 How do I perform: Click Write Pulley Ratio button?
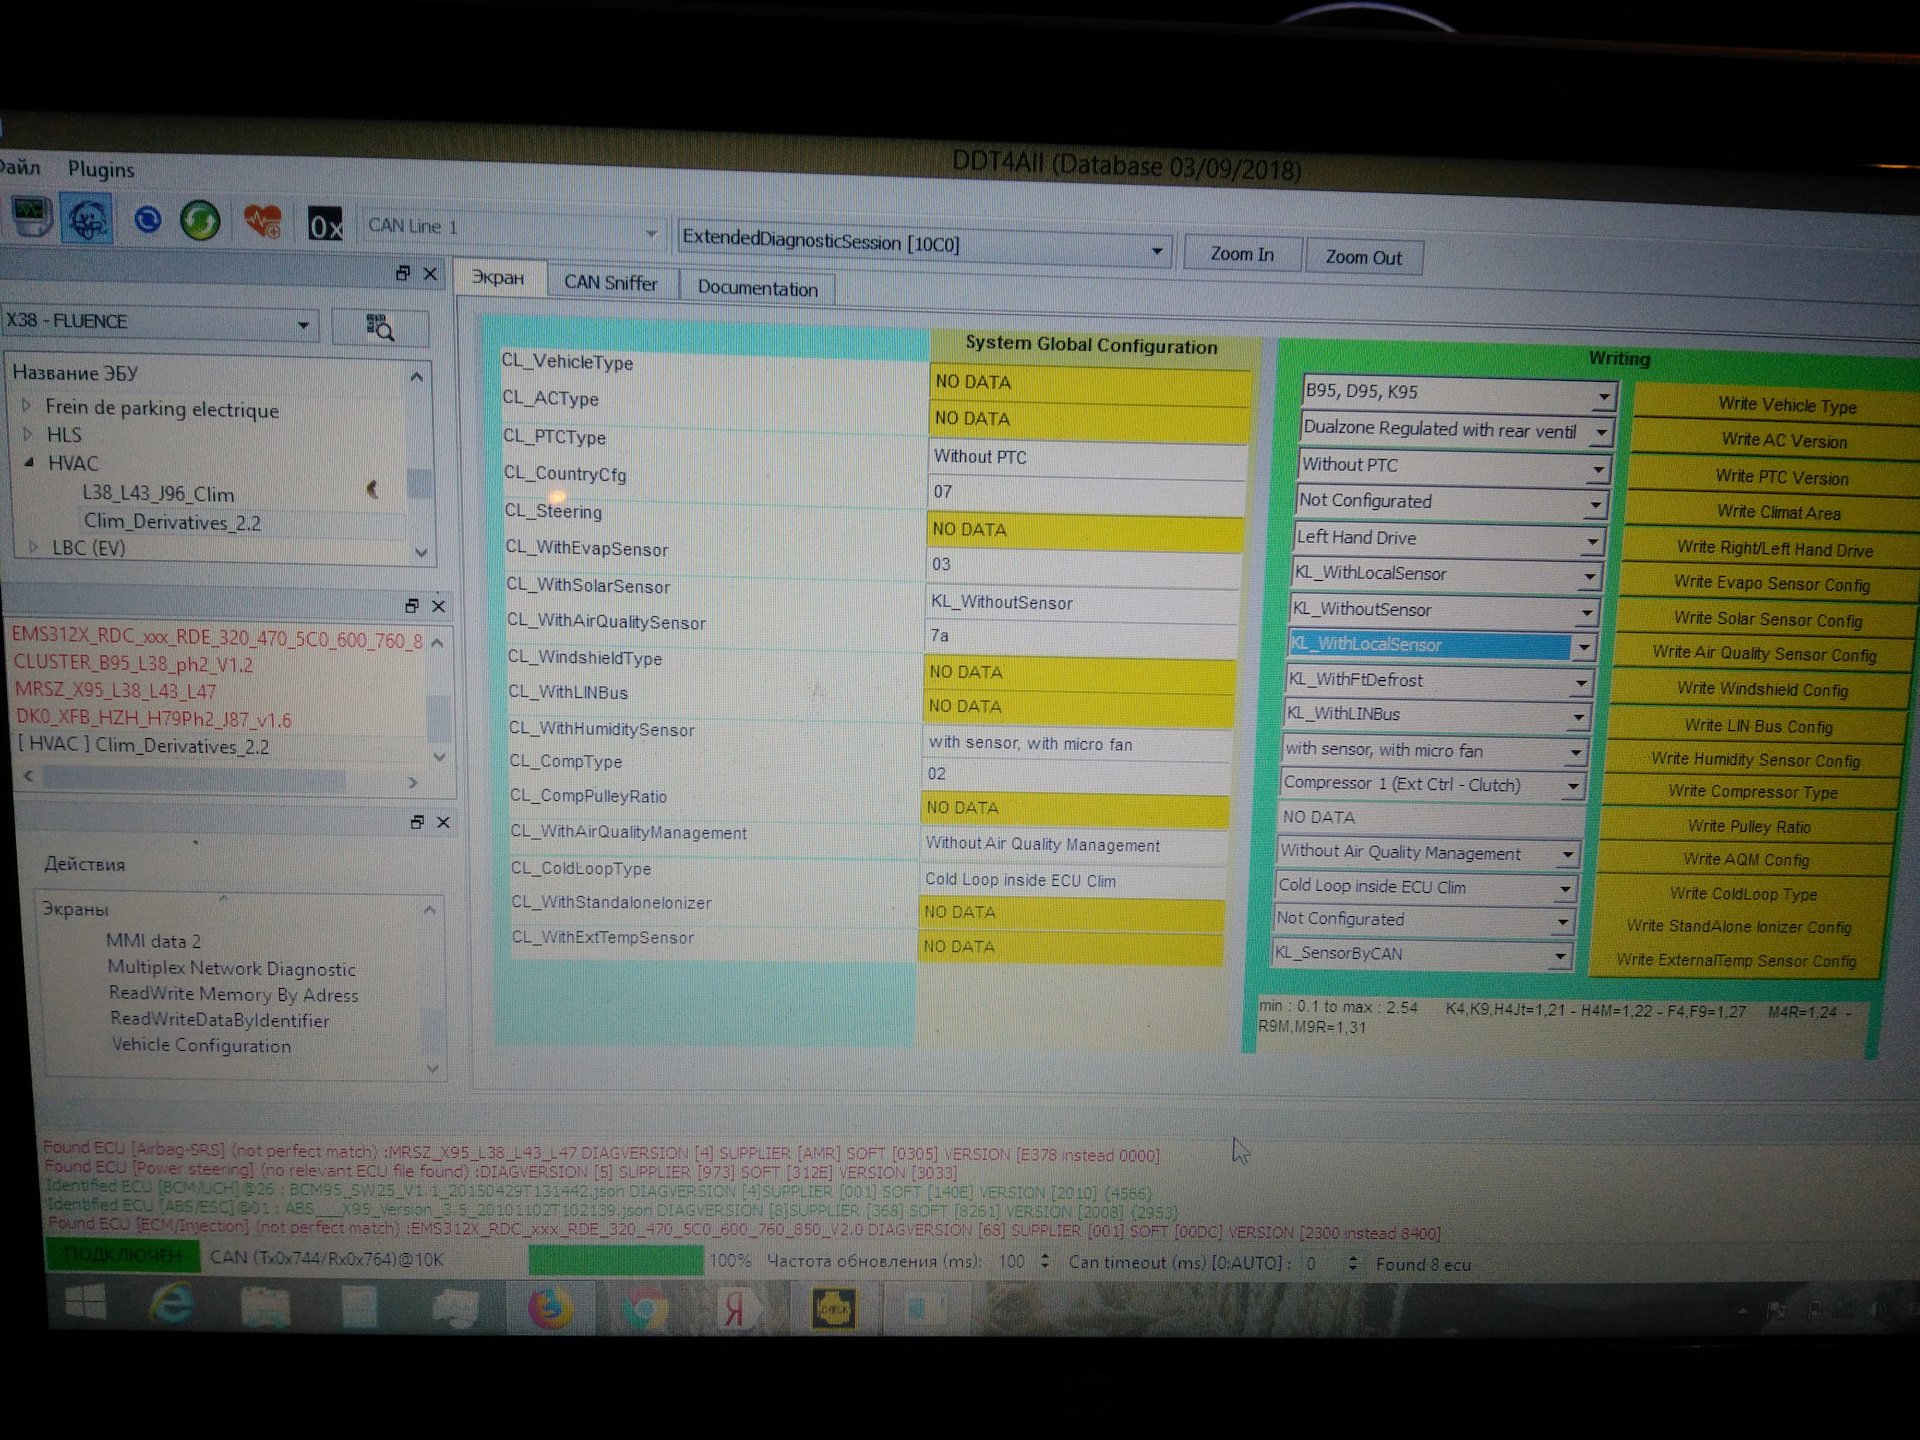click(x=1749, y=827)
